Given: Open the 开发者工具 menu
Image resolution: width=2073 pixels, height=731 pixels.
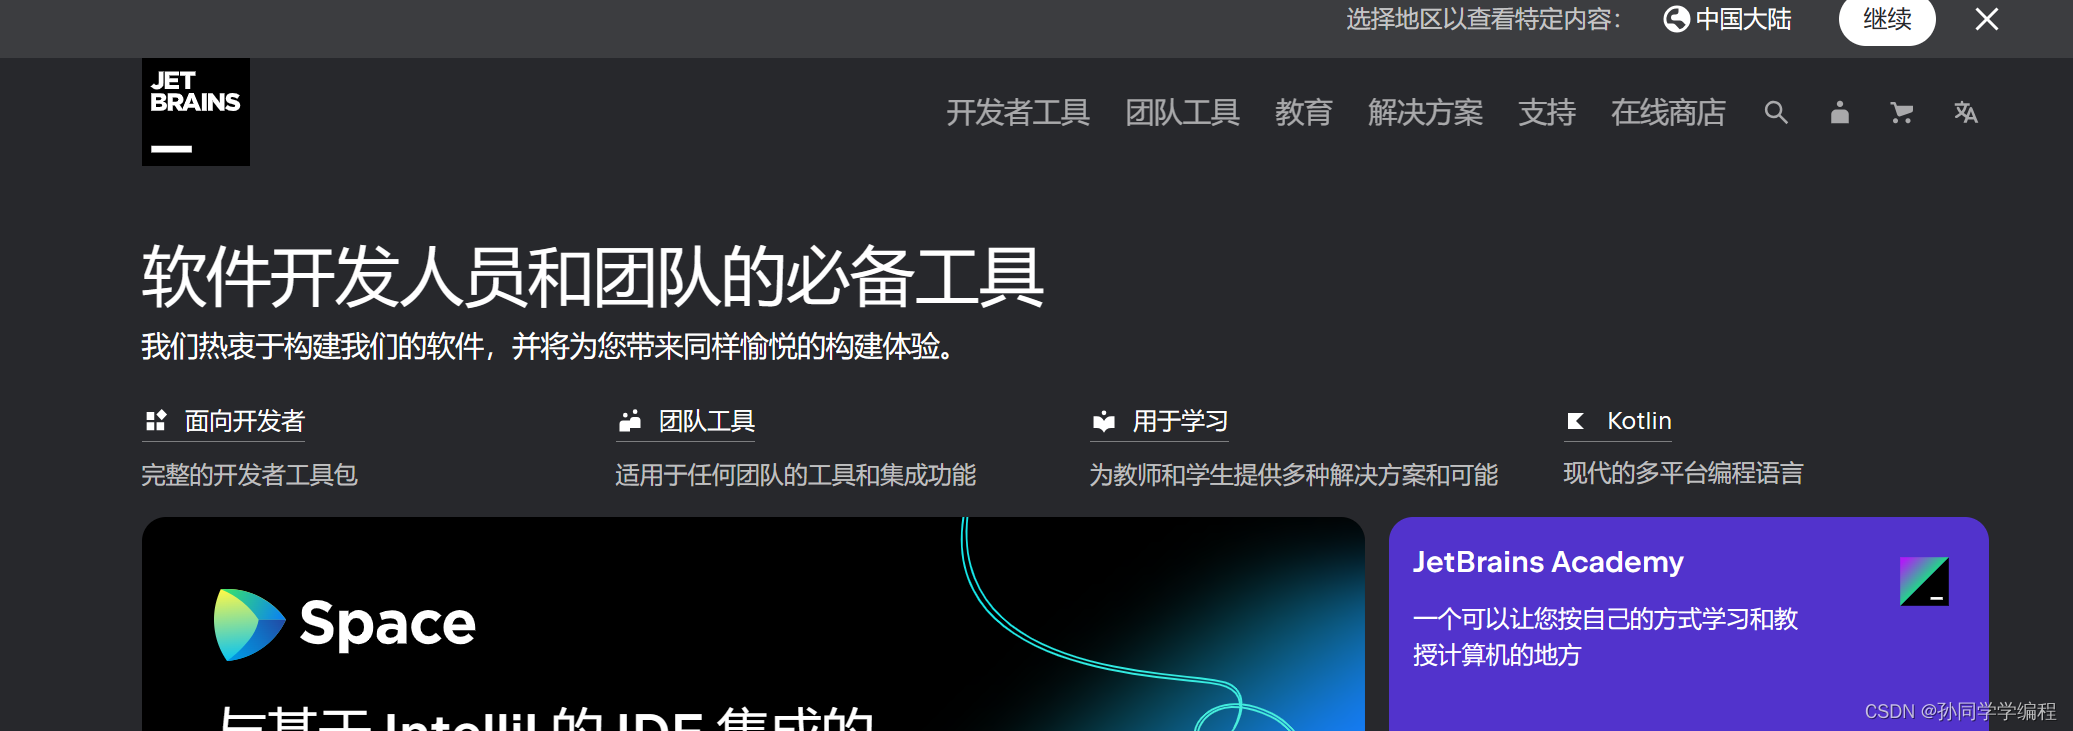Looking at the screenshot, I should 1018,112.
